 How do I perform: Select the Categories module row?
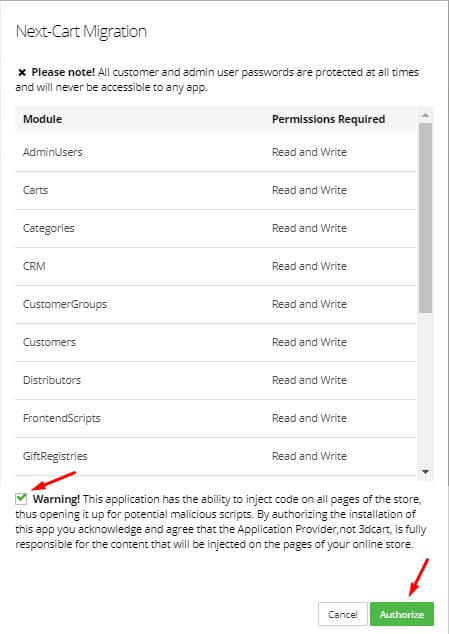coord(216,228)
